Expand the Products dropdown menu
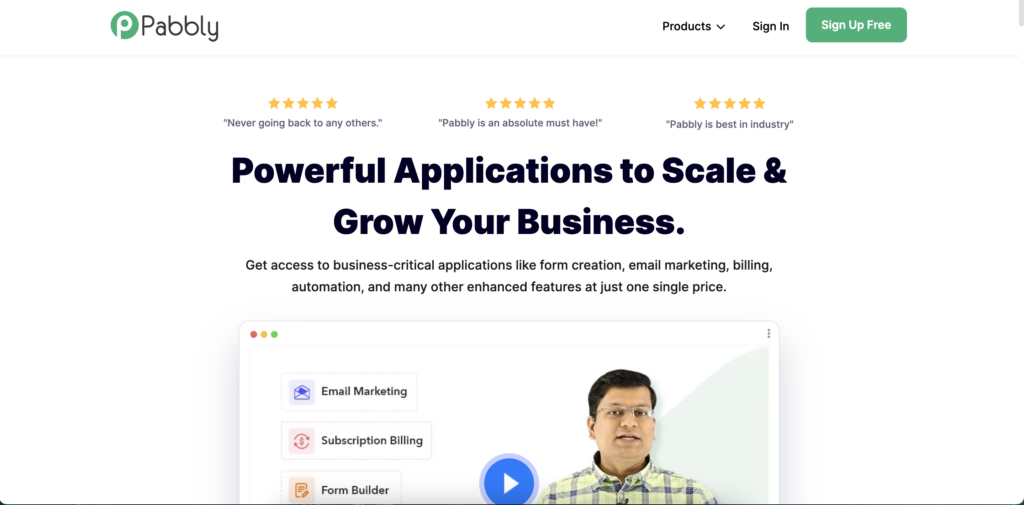 694,26
